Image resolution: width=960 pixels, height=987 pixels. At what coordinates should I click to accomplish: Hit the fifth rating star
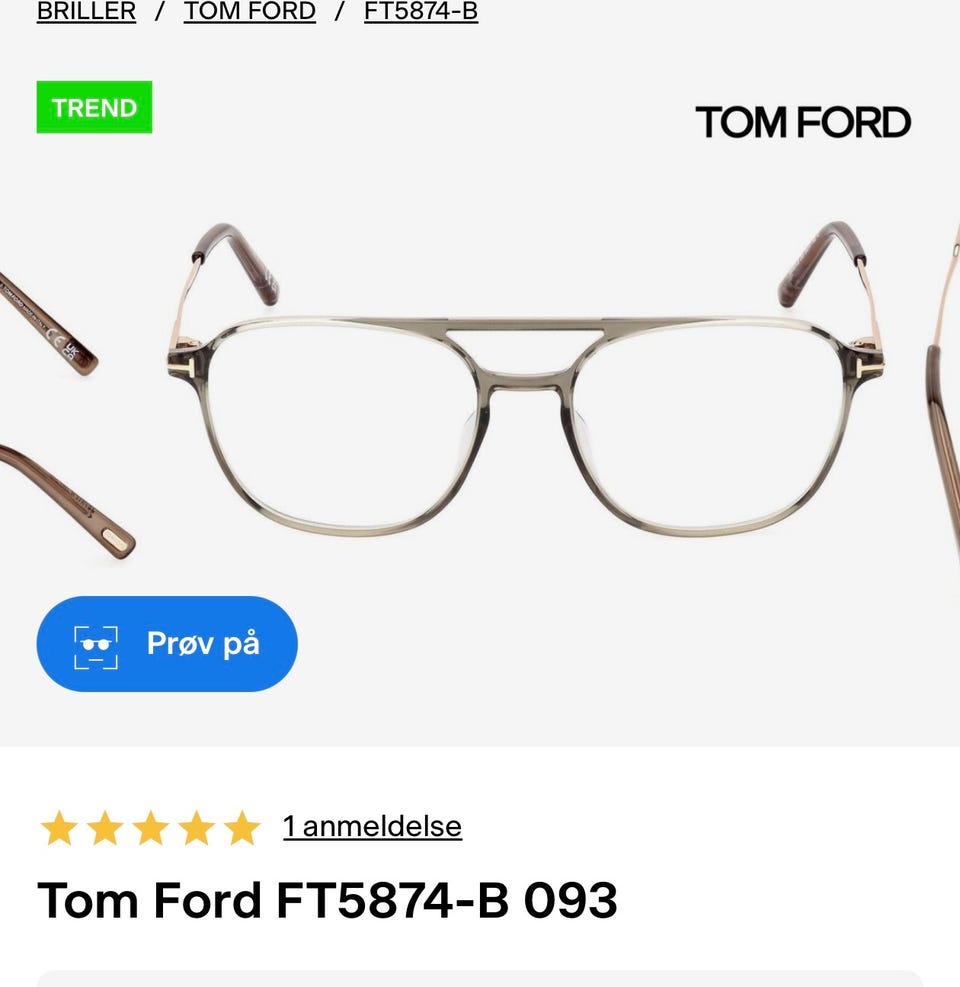pos(242,828)
